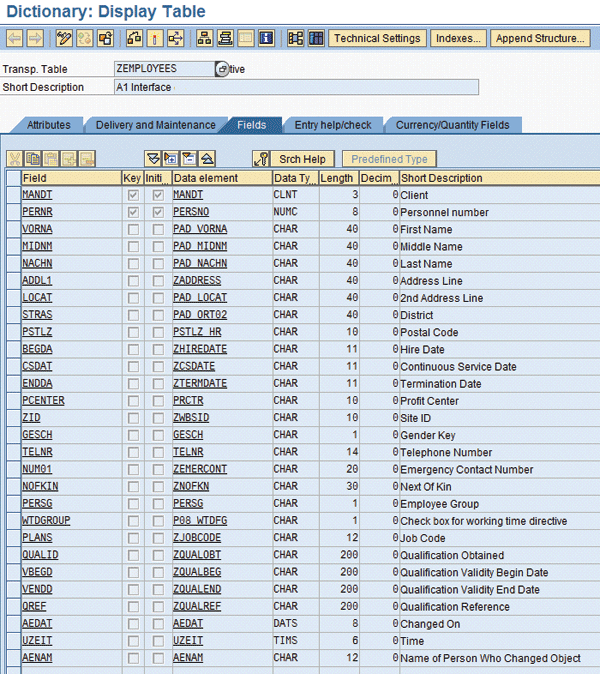Click the Display/Change pencil toolbar icon

pos(65,39)
